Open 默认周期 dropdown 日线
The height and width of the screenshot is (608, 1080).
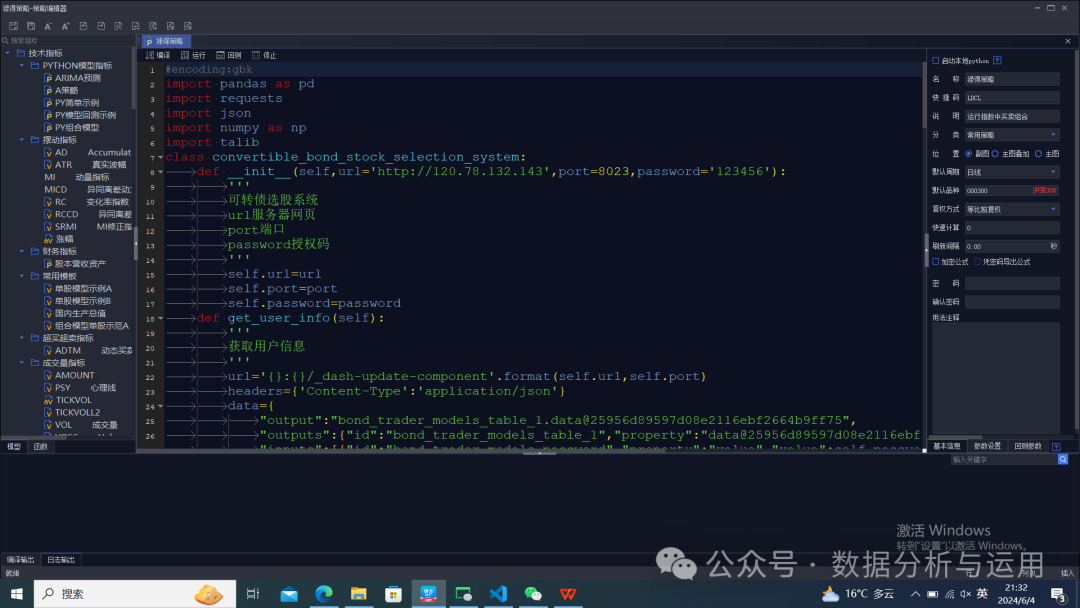1012,172
